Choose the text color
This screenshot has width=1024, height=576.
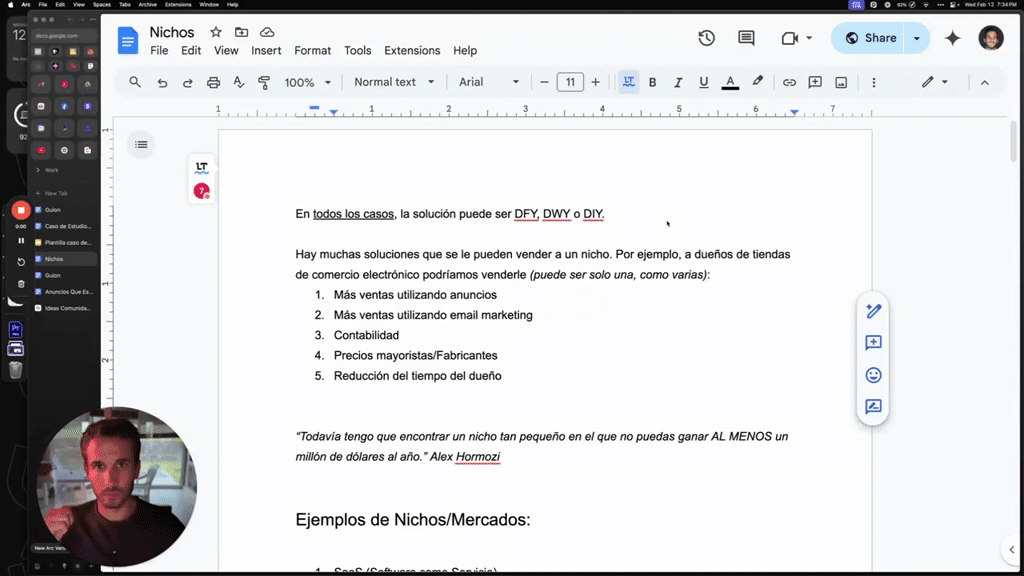tap(730, 82)
